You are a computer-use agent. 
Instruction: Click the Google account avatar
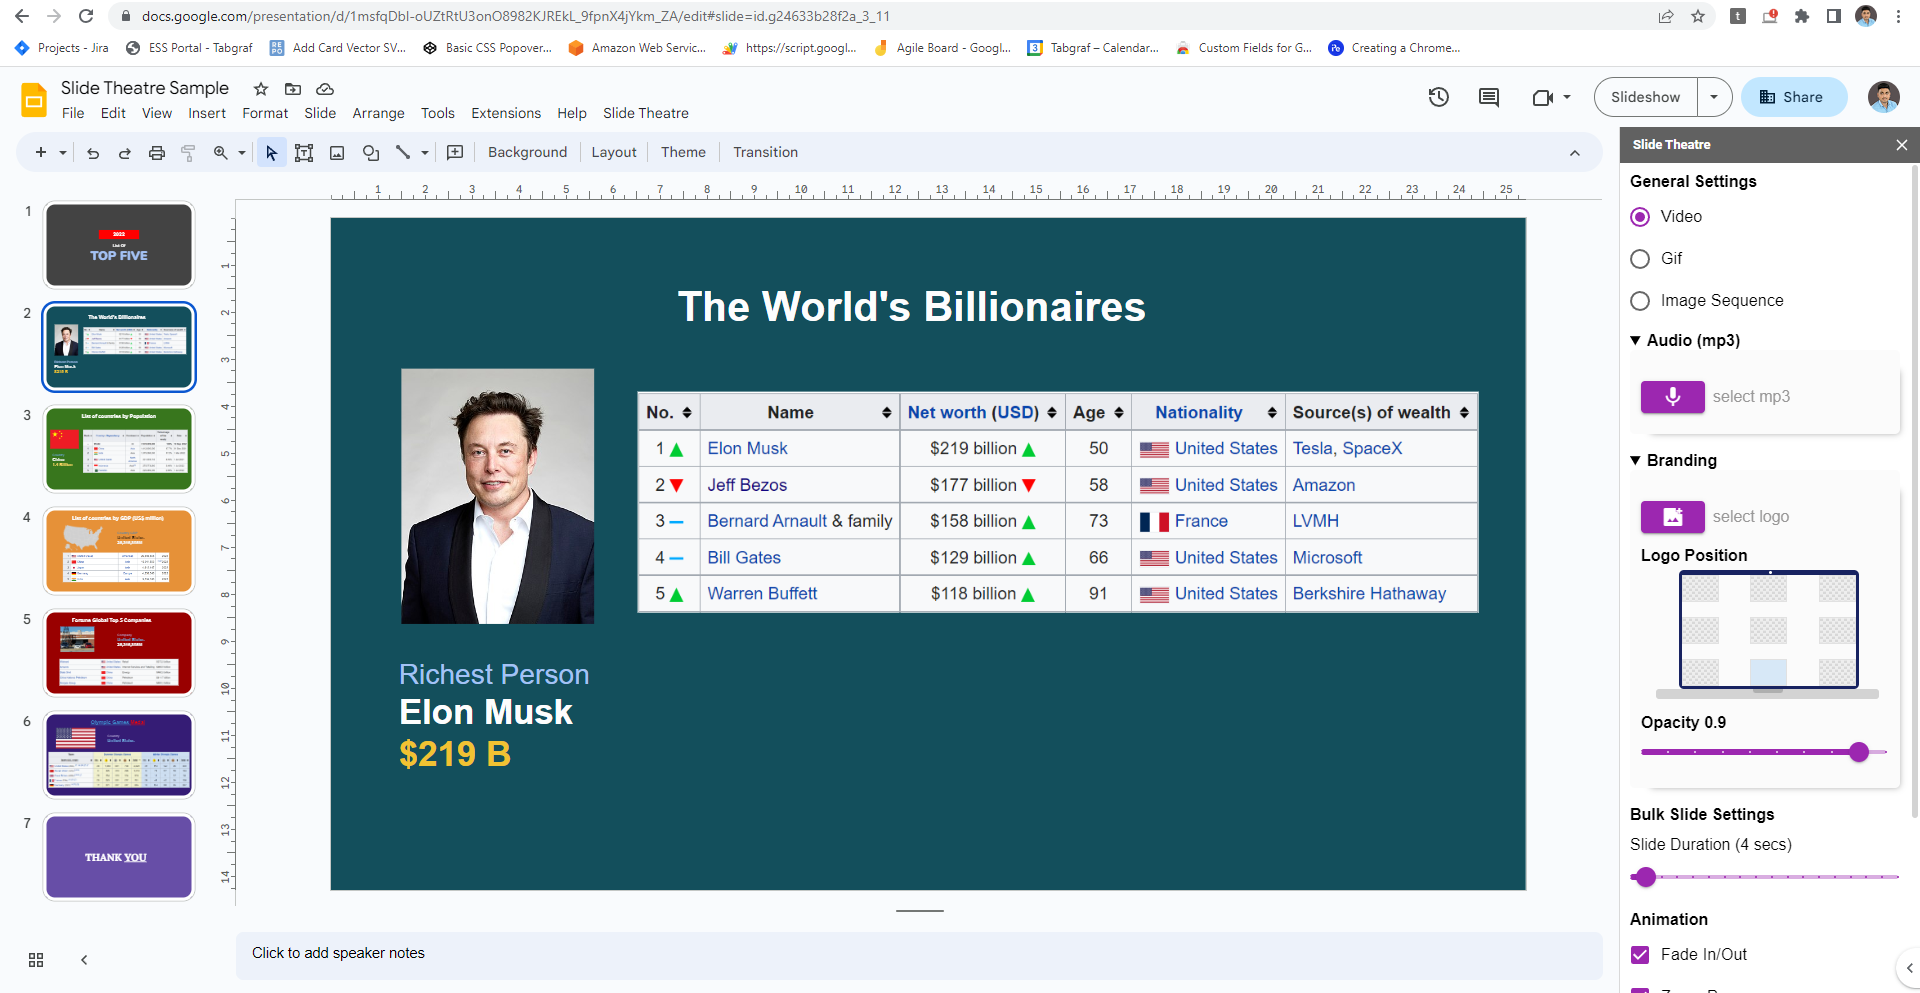(x=1884, y=97)
